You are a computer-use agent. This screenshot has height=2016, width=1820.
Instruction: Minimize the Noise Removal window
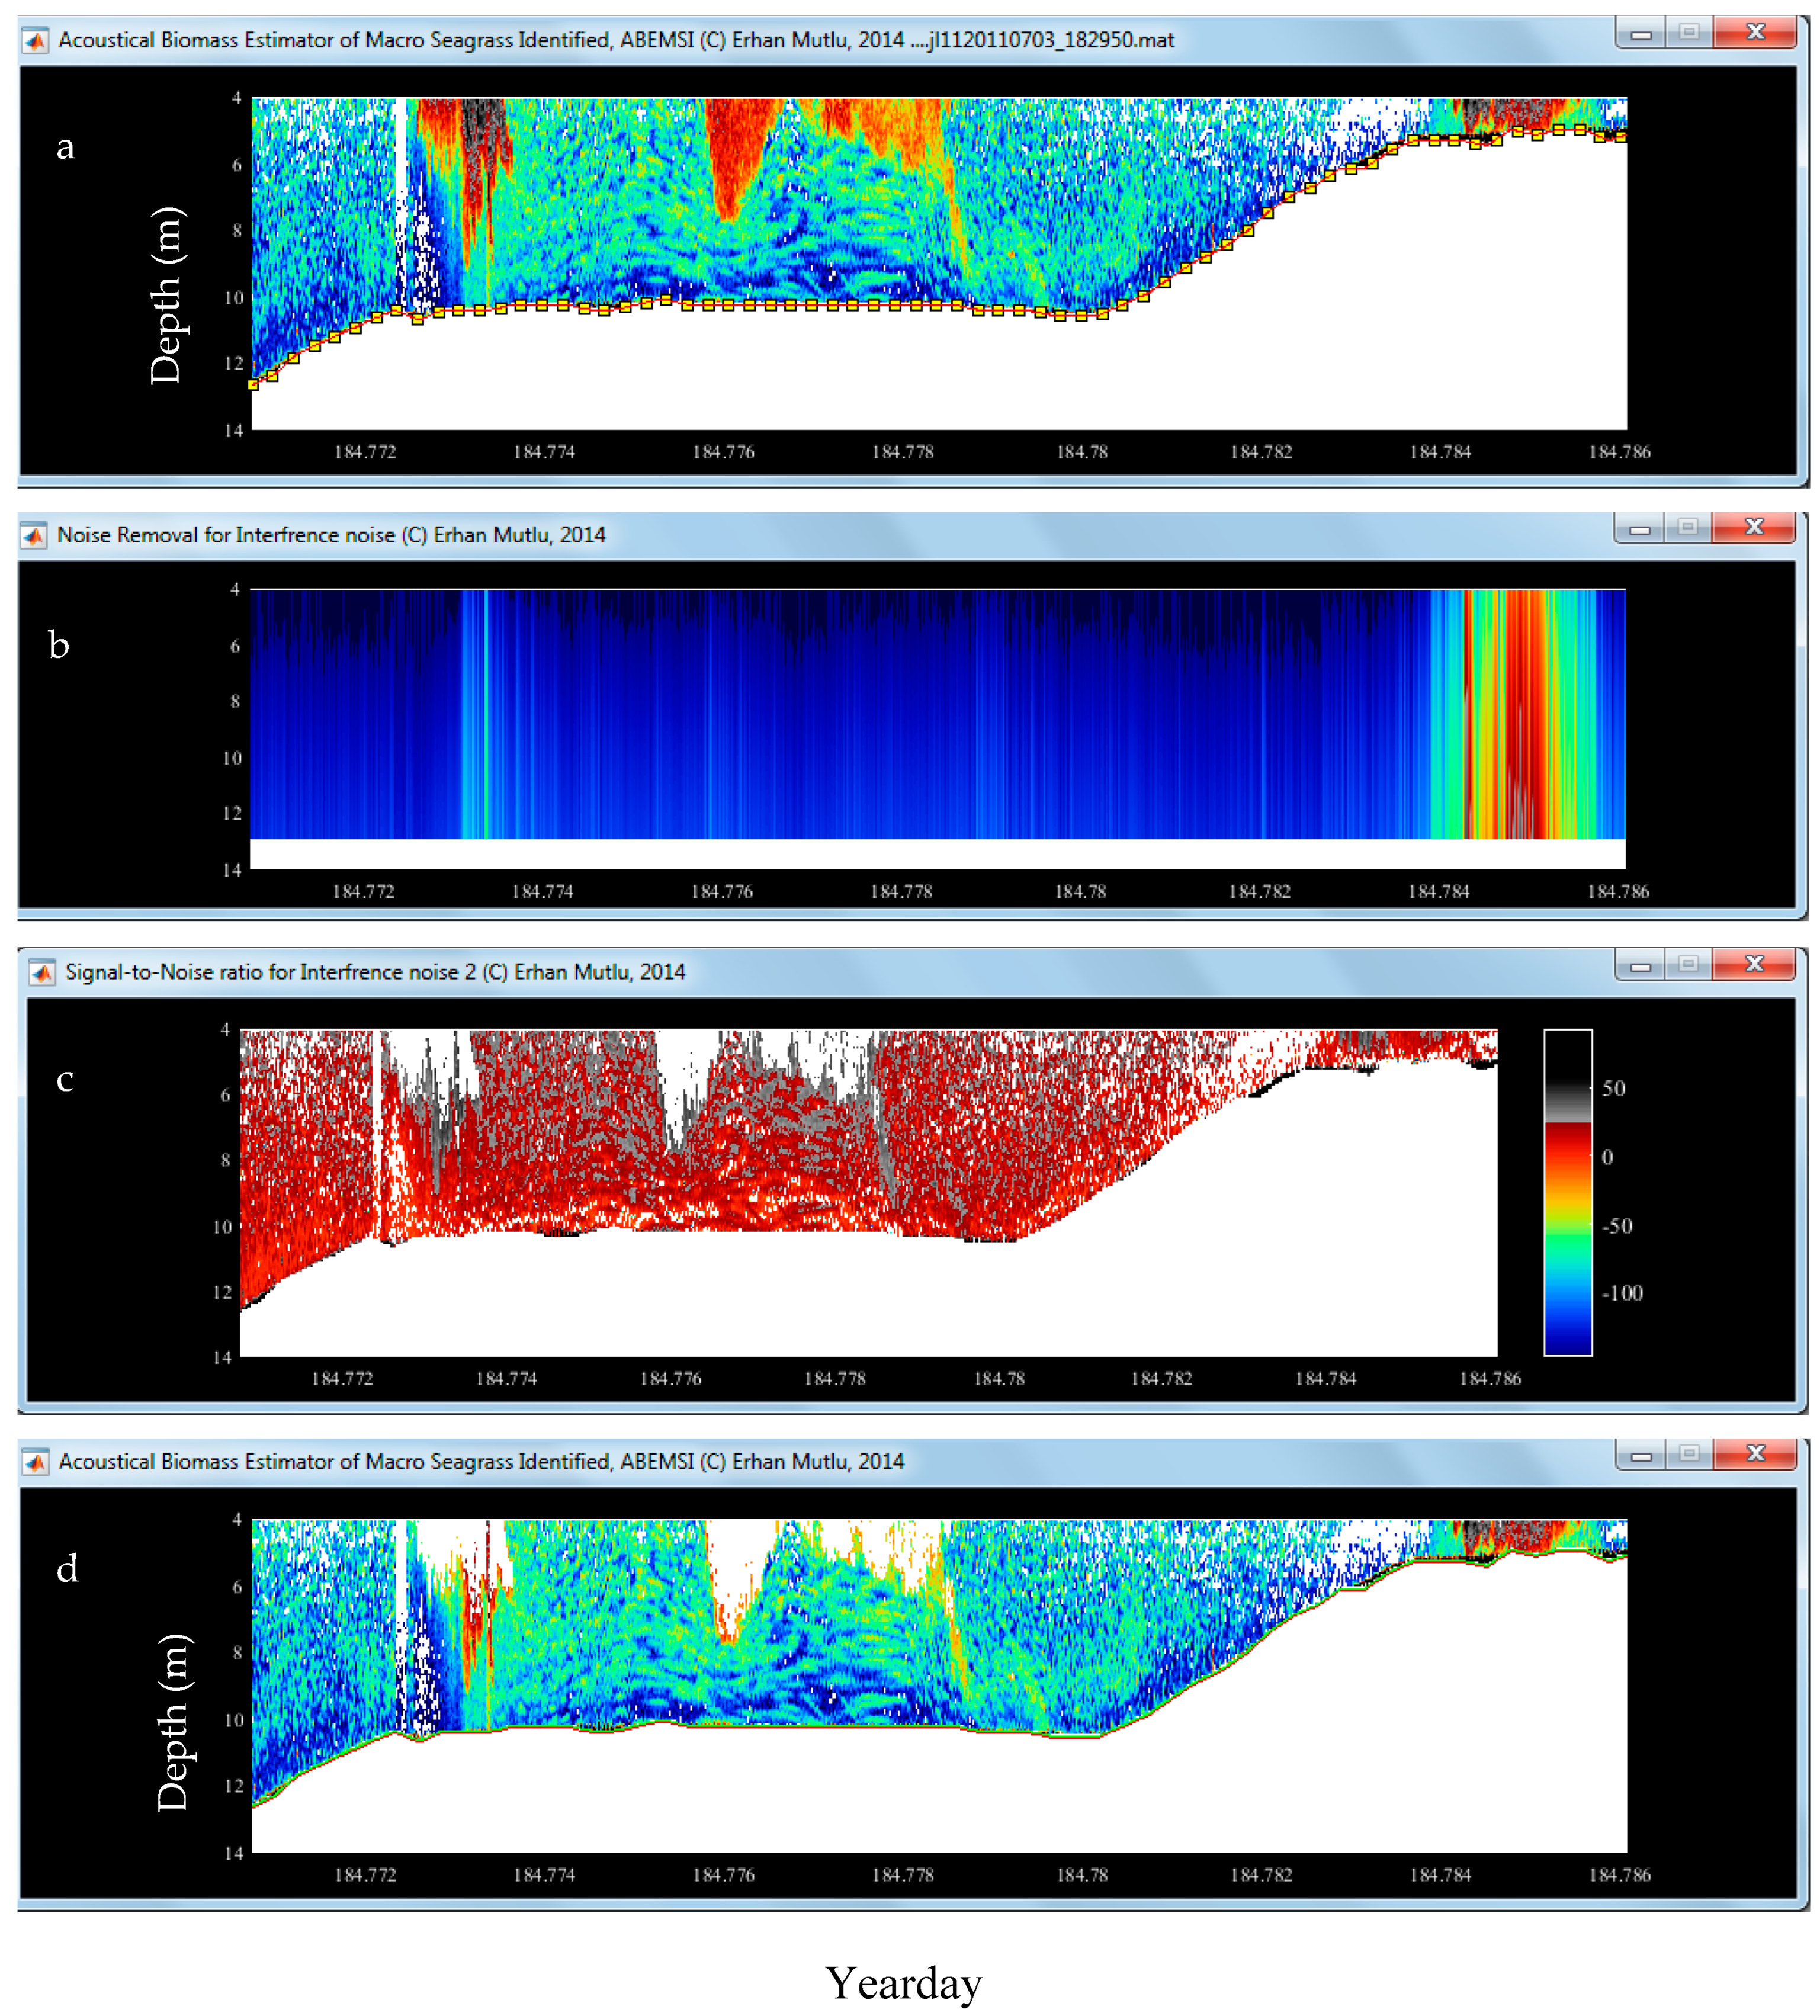pos(1639,528)
